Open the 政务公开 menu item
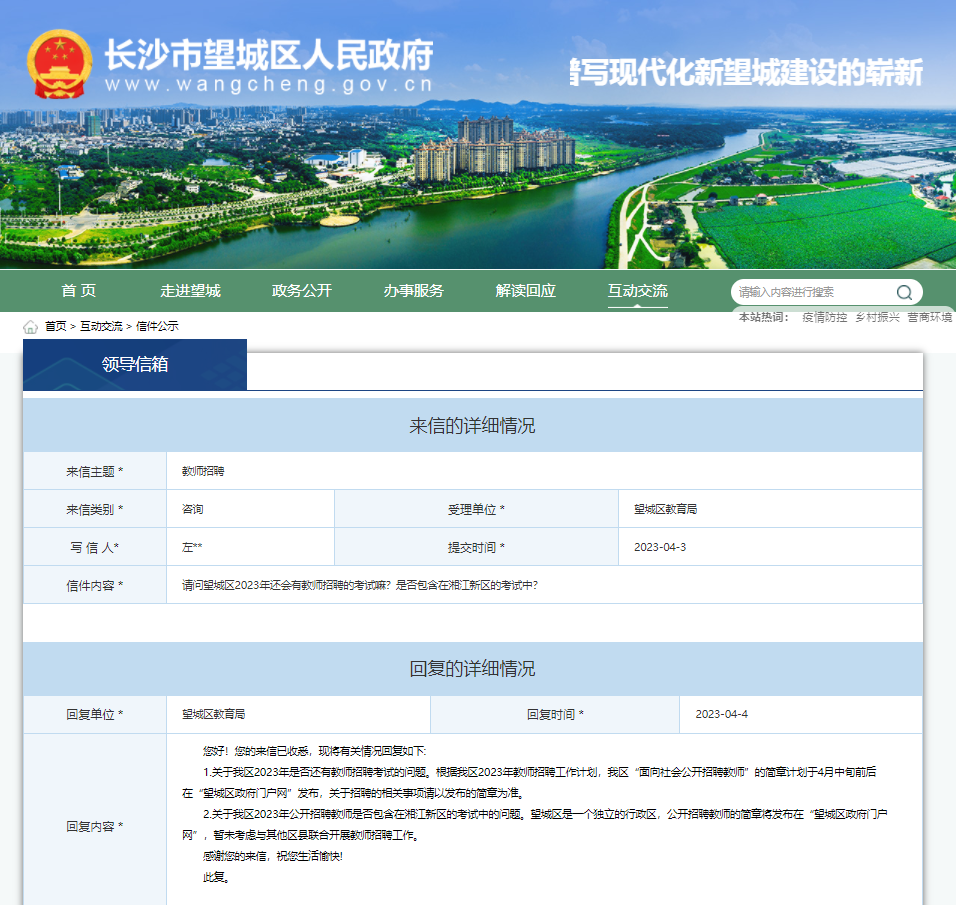 tap(302, 291)
